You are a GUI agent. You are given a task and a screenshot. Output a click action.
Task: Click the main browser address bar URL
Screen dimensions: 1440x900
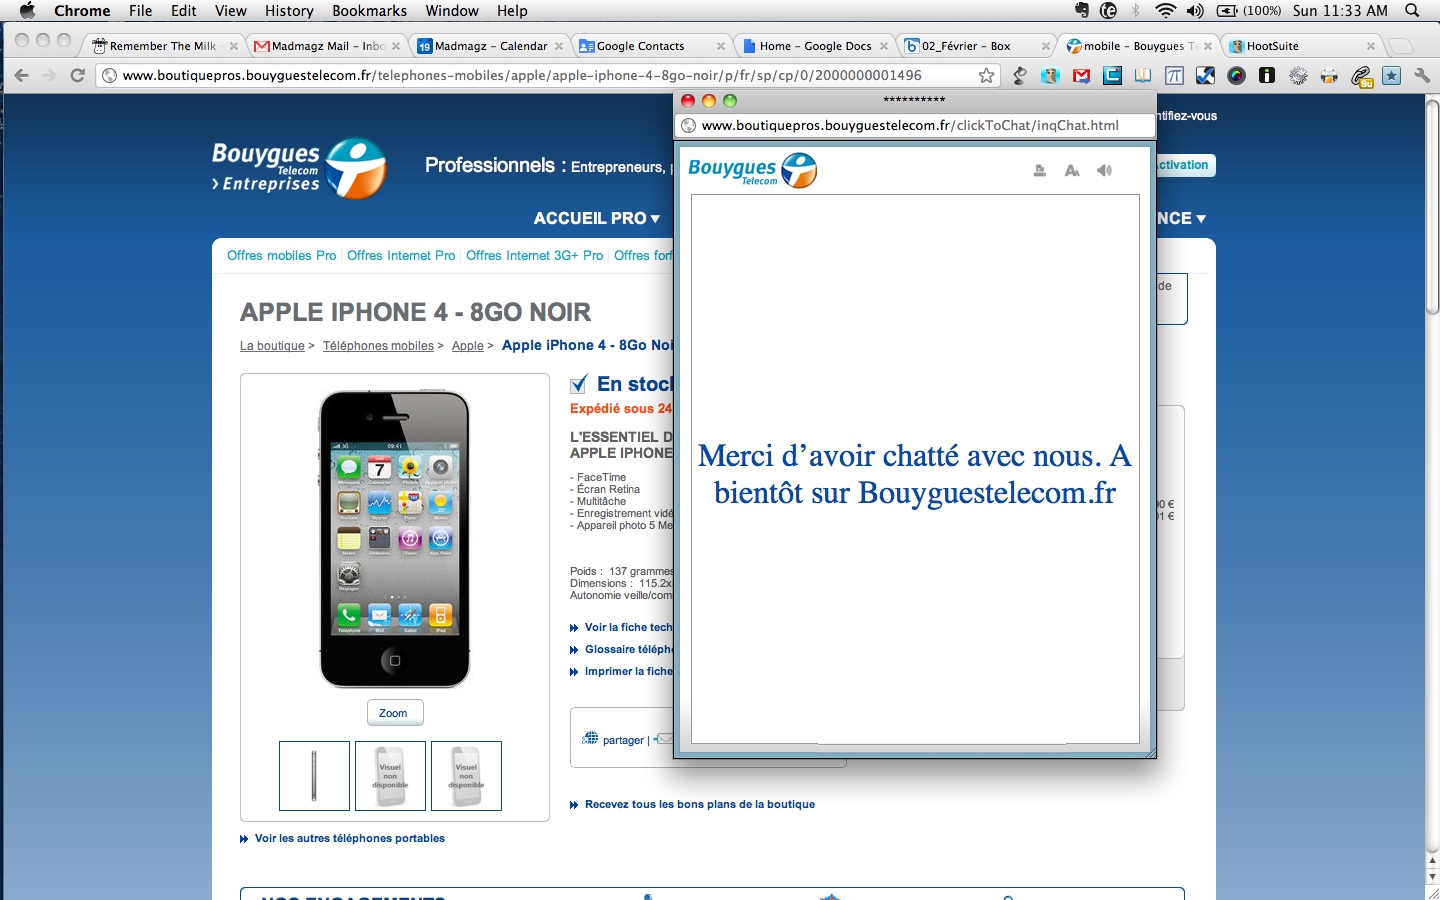(520, 76)
